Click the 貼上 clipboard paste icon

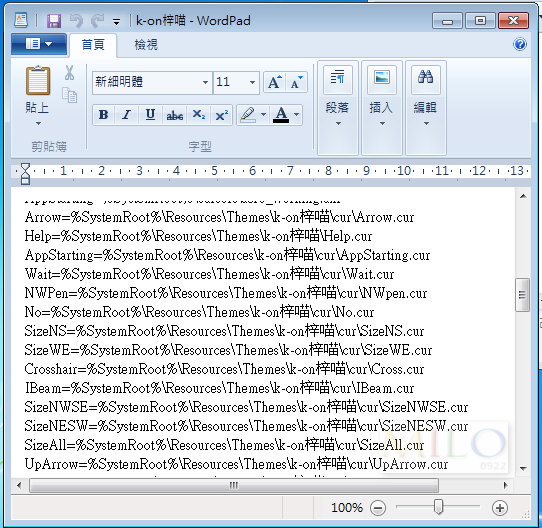pos(38,81)
